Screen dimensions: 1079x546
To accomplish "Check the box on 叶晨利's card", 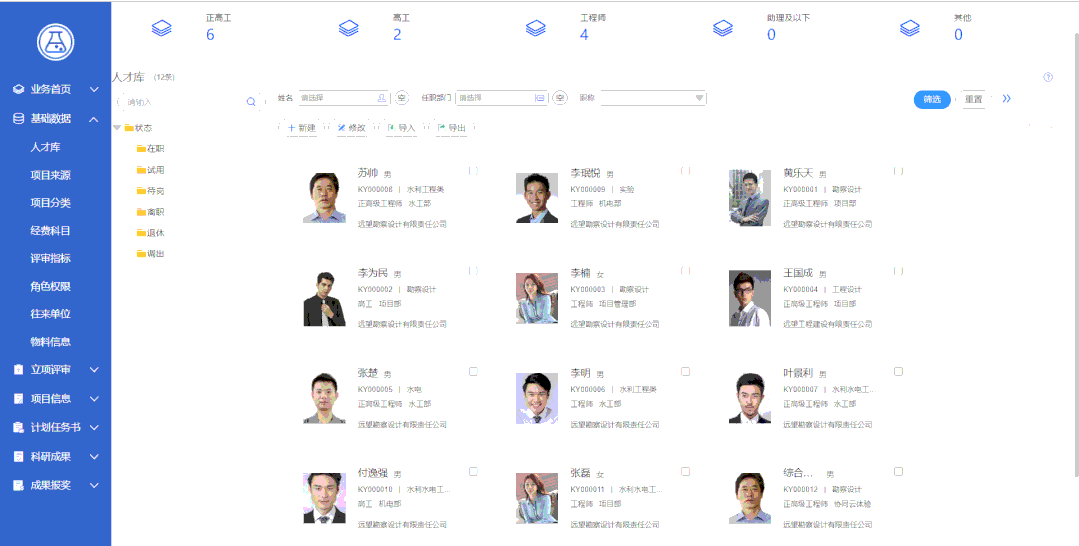I will click(x=899, y=372).
